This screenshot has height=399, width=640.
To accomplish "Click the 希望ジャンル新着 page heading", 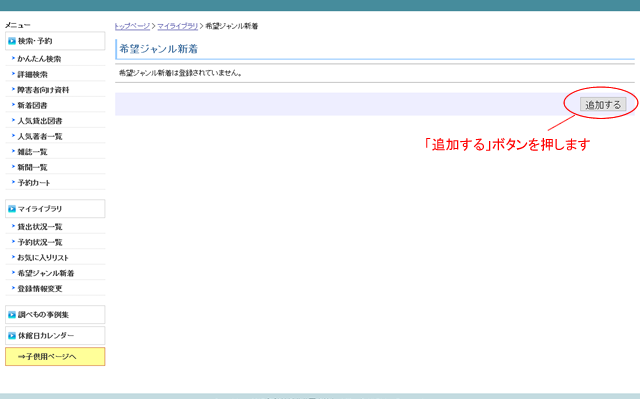I will point(159,49).
